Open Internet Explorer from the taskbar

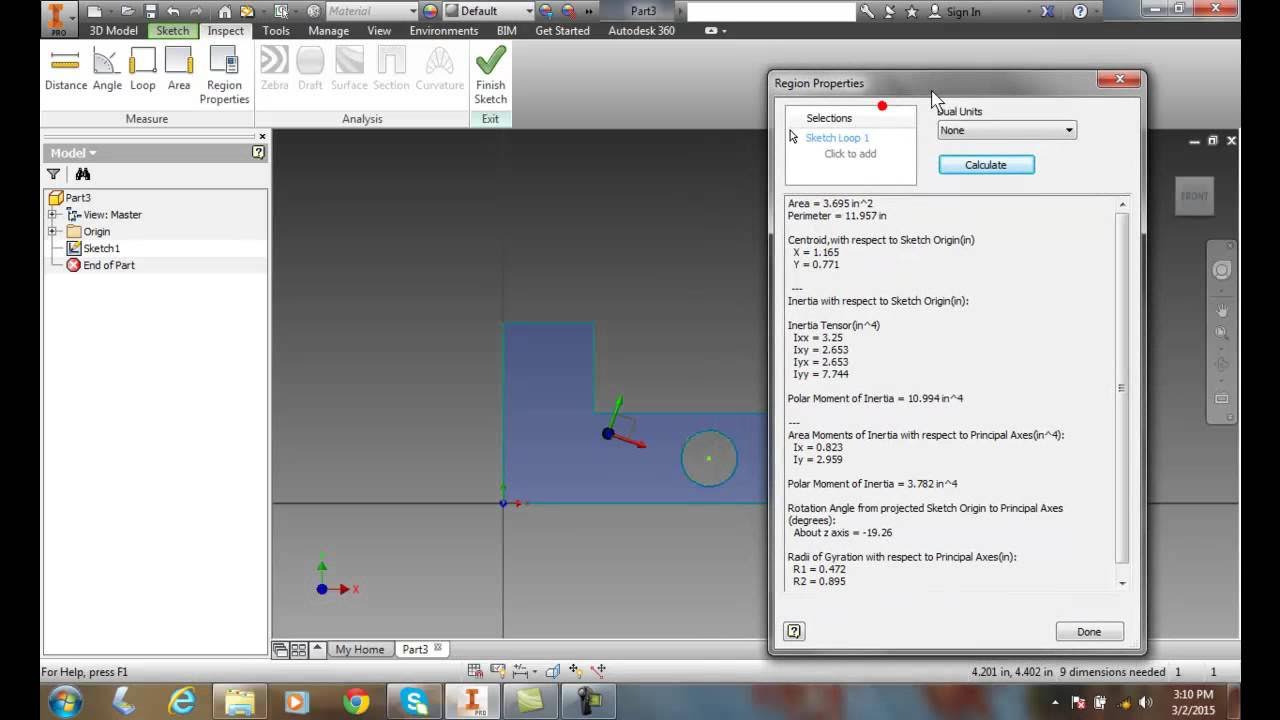click(182, 701)
